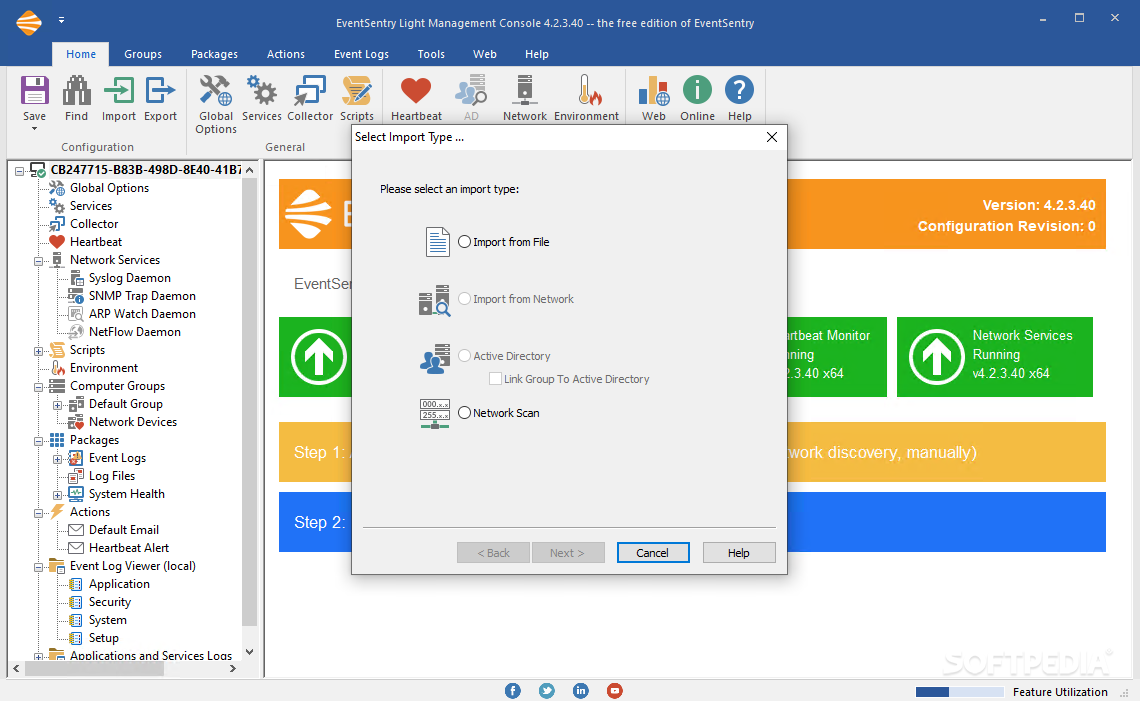Click the Cancel button in the dialog
This screenshot has width=1140, height=701.
652,553
